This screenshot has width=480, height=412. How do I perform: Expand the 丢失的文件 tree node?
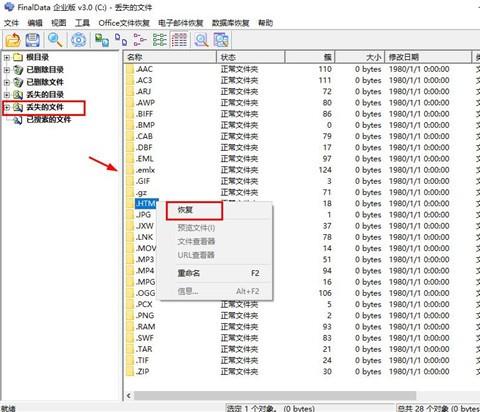coord(6,107)
